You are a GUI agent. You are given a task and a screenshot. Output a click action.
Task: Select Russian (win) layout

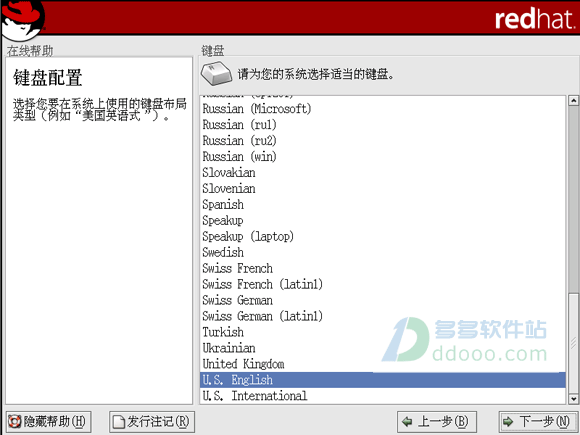coord(382,156)
